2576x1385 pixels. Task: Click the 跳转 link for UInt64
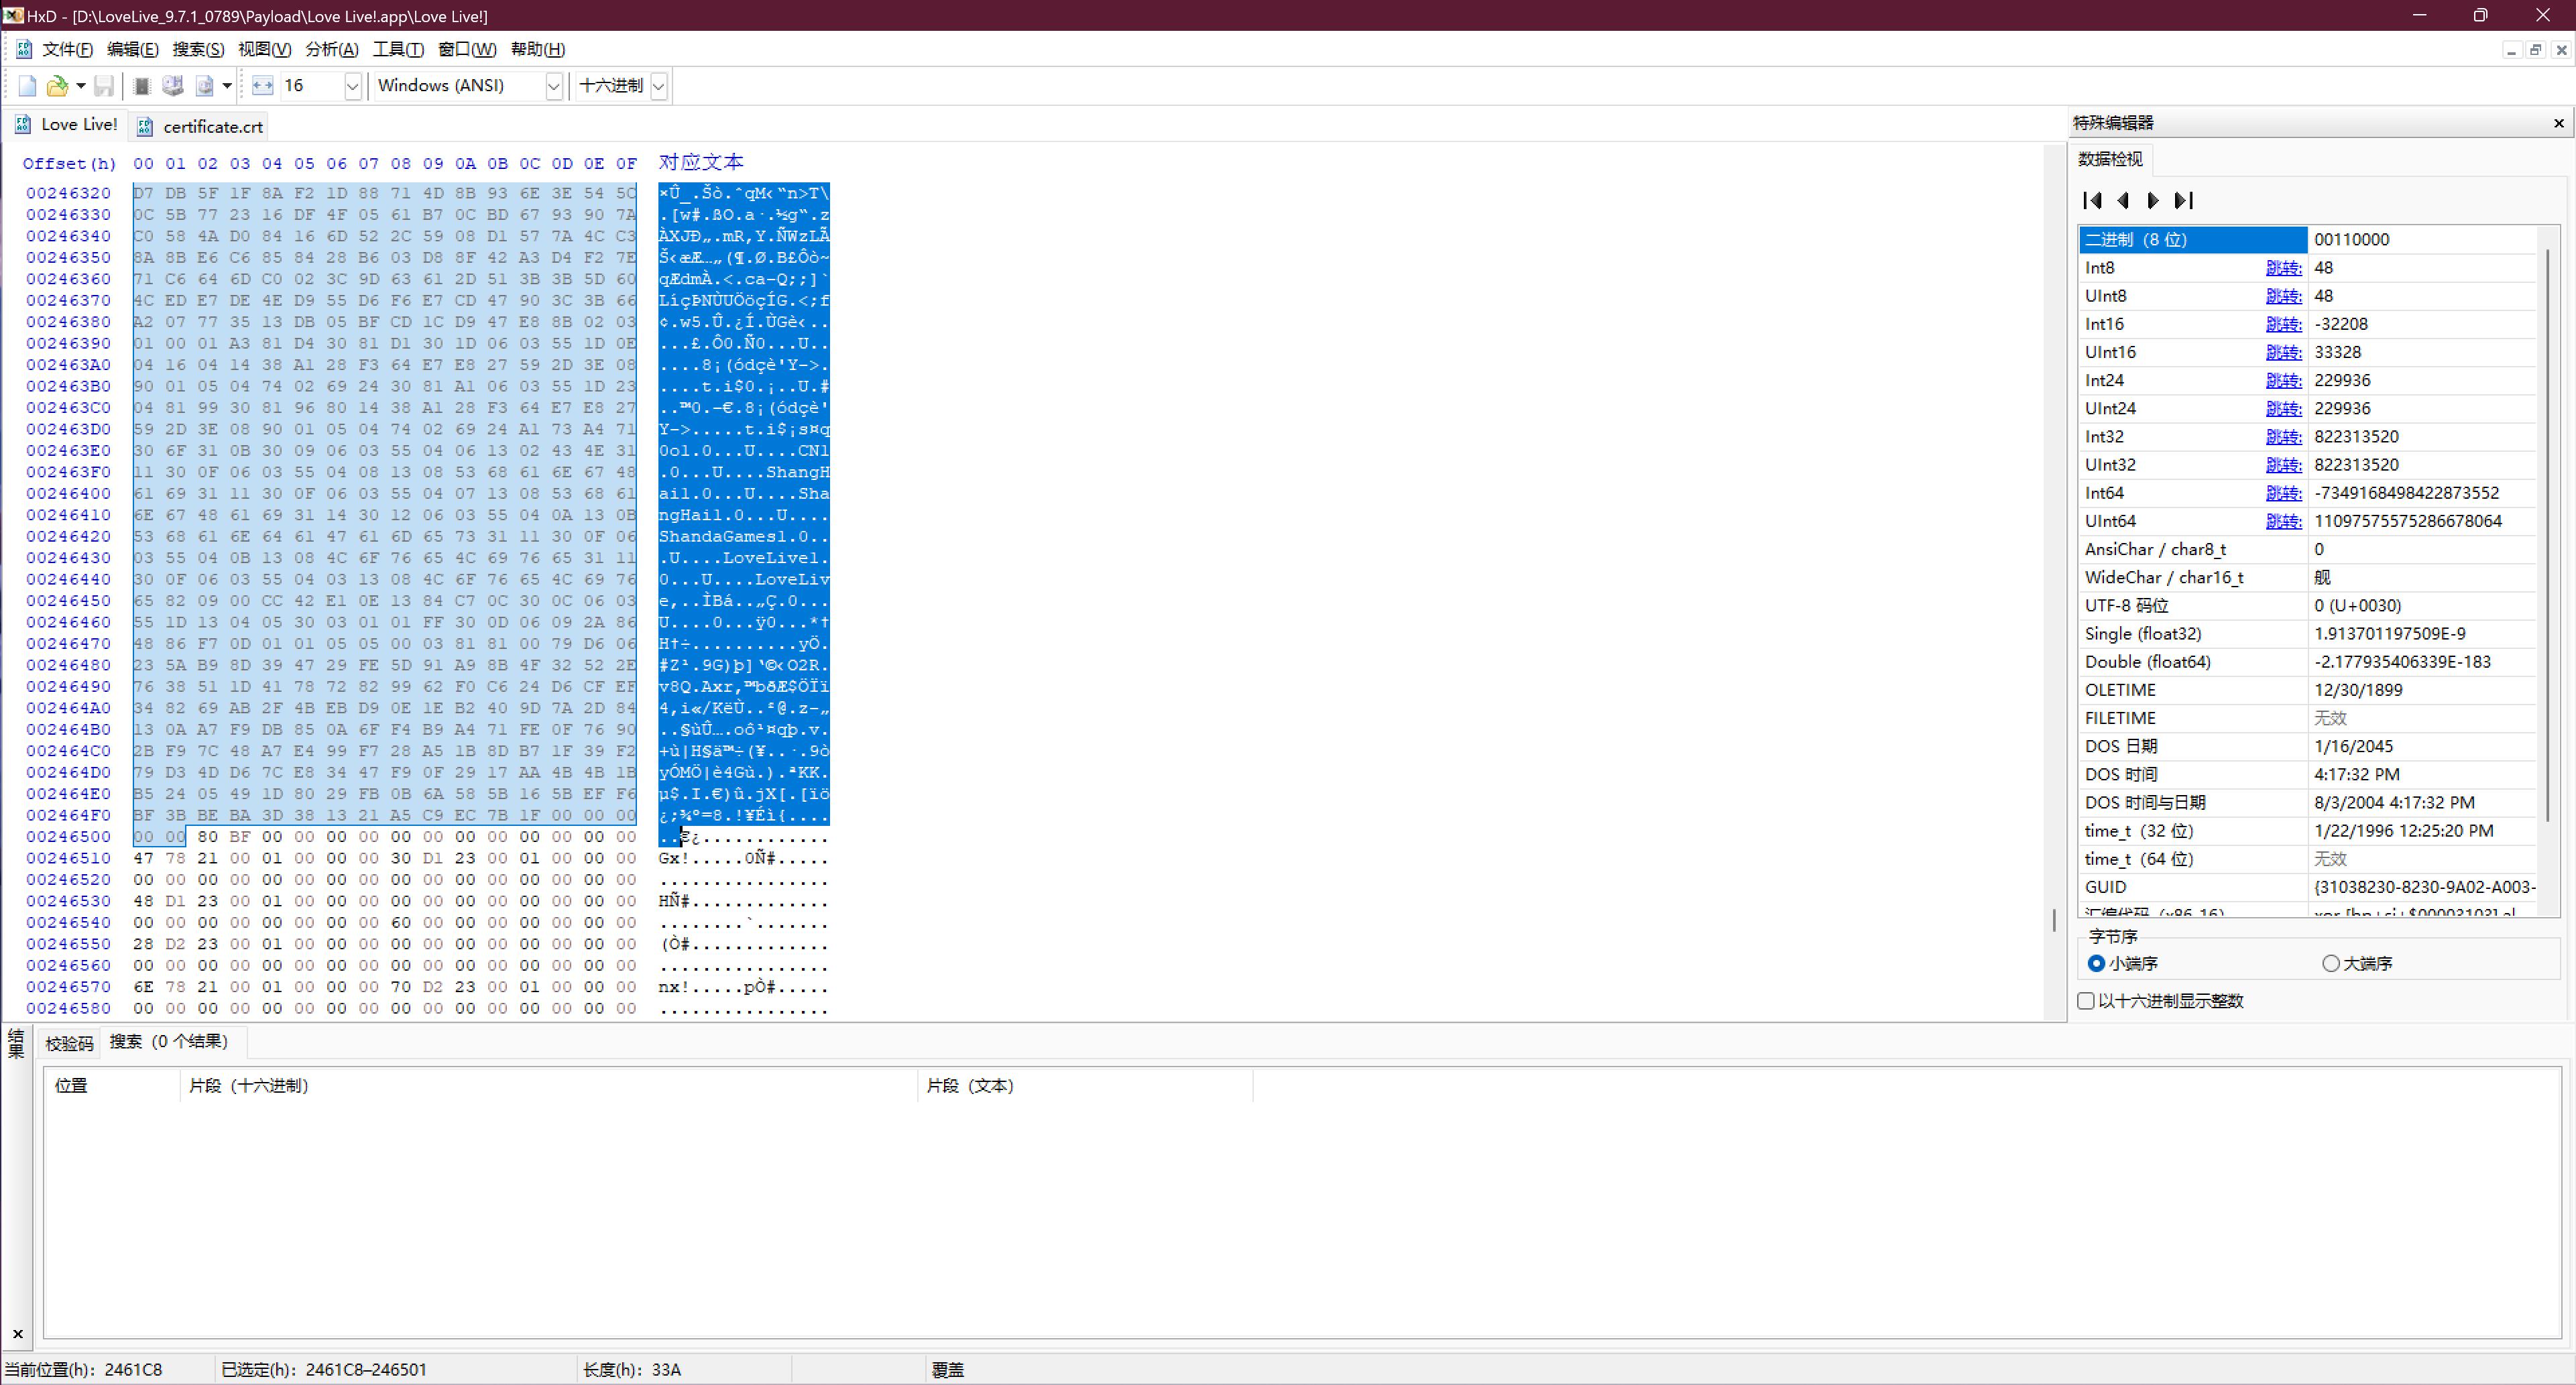coord(2283,521)
